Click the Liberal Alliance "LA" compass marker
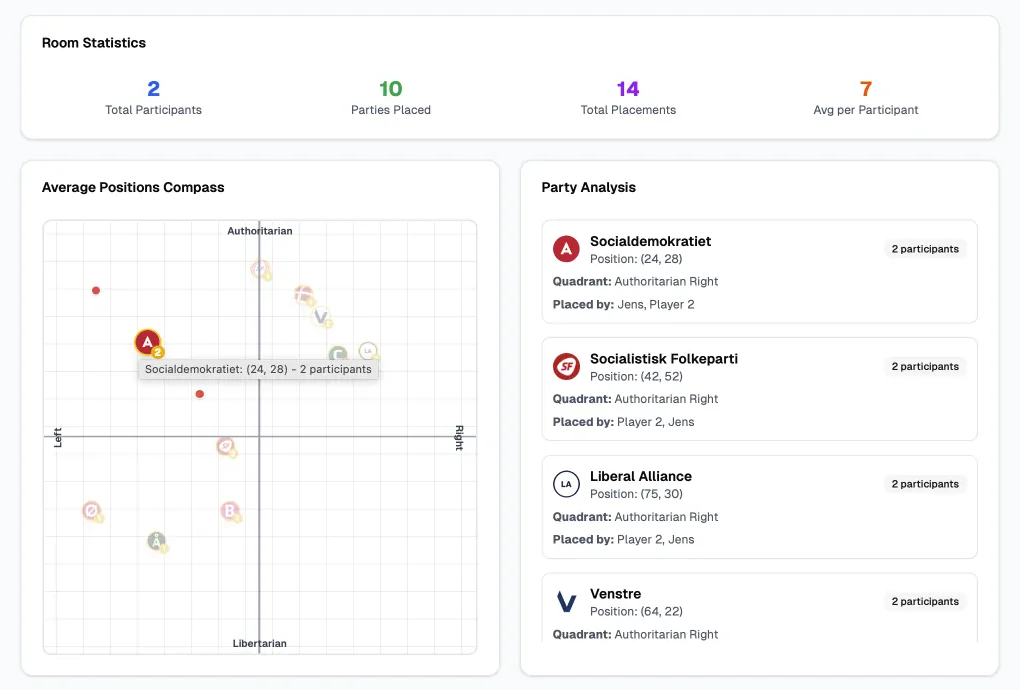1020x690 pixels. pyautogui.click(x=368, y=351)
